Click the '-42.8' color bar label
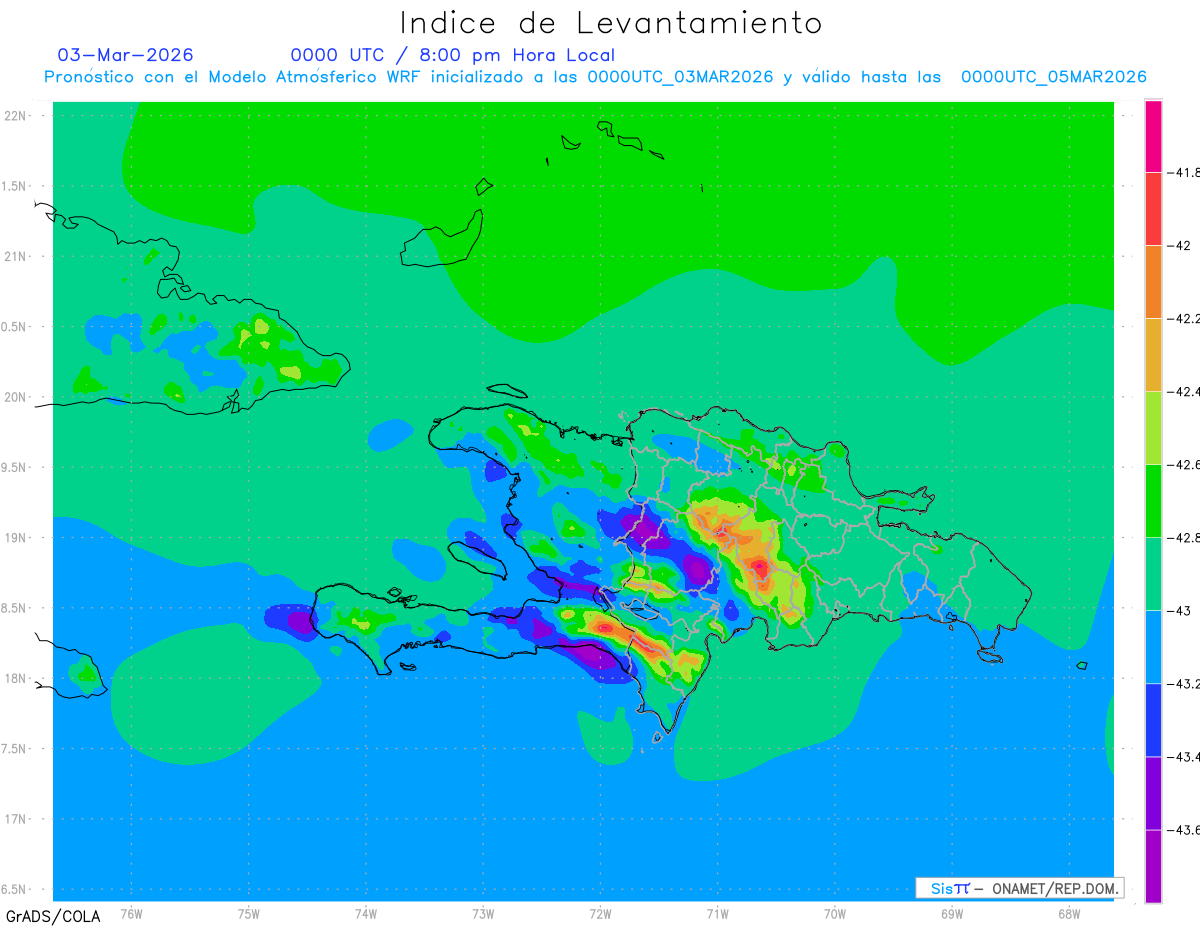The width and height of the screenshot is (1200, 927). (x=1185, y=538)
